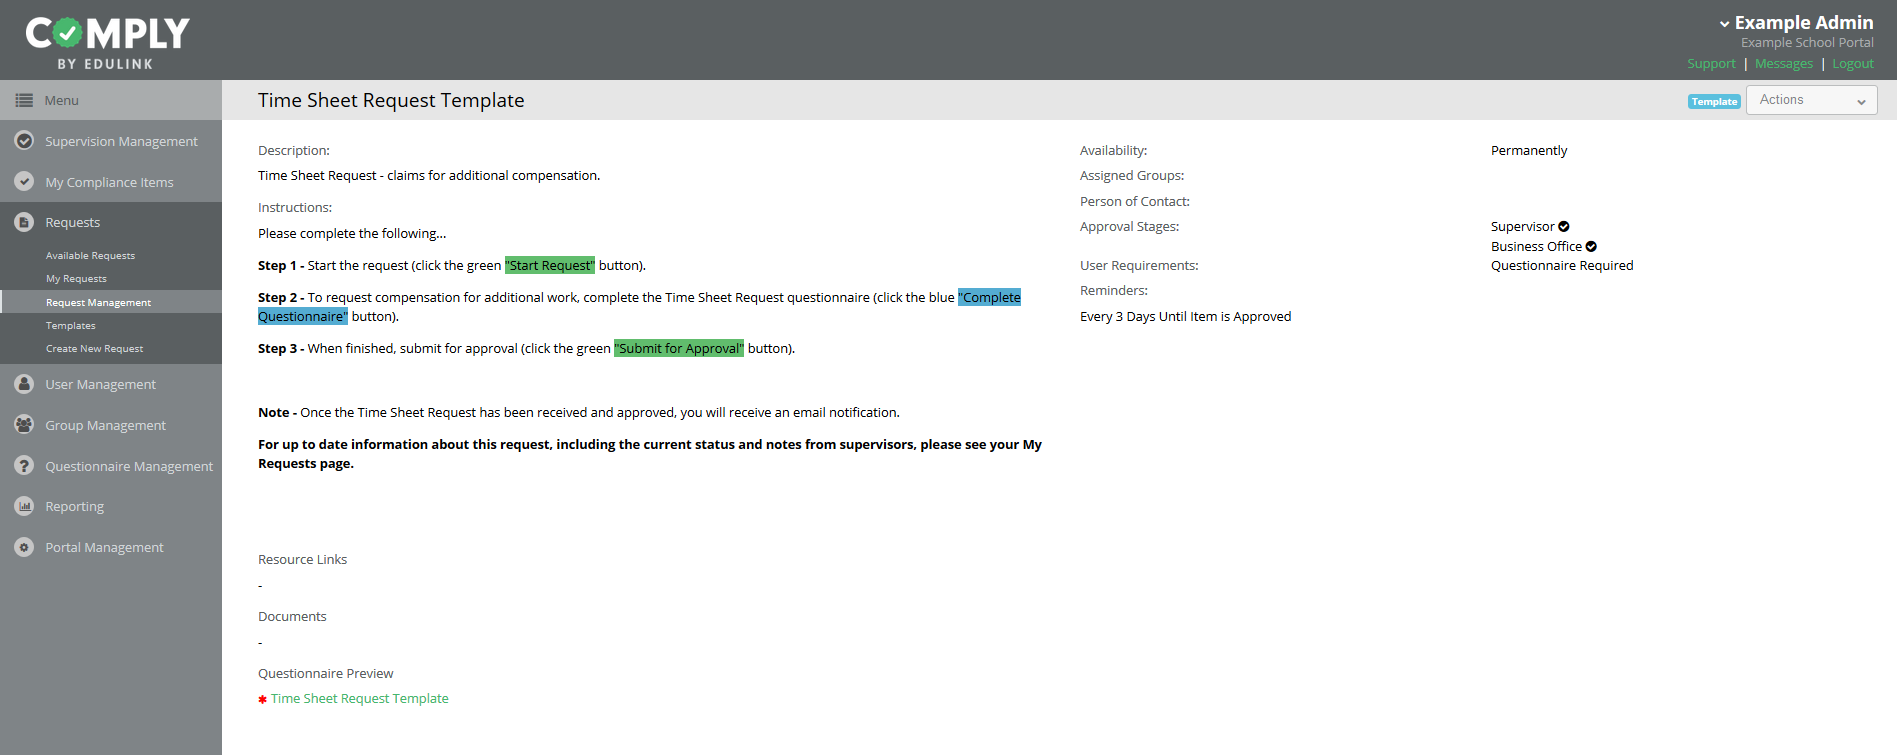
Task: Open Supervision Management section
Action: coord(111,141)
